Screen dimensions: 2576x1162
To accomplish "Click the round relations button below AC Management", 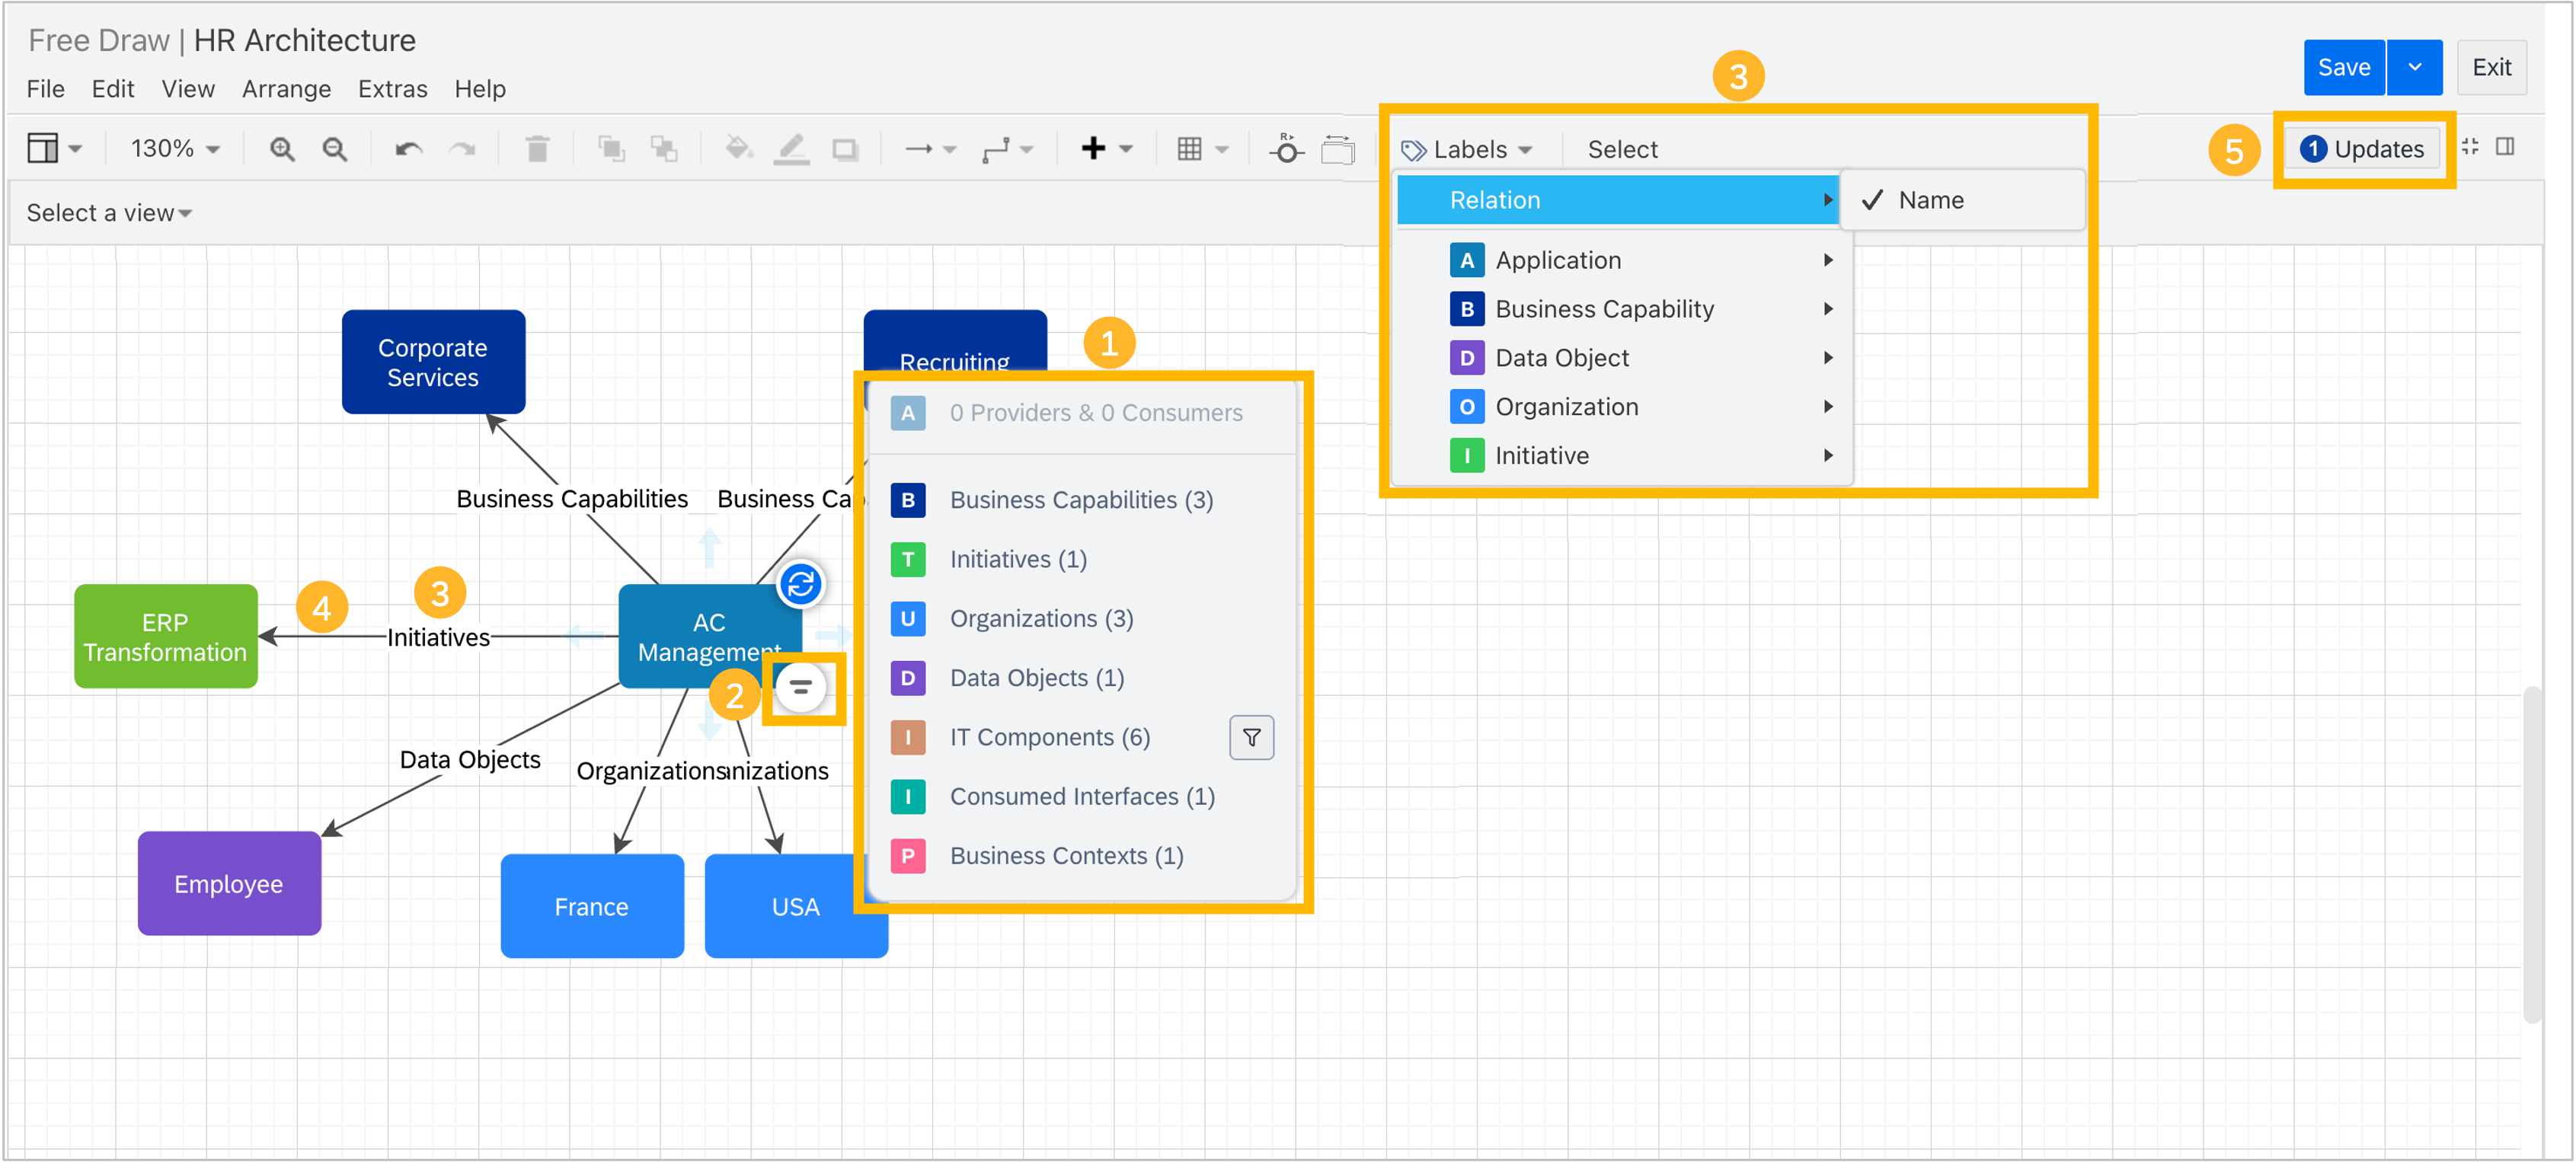I will (800, 688).
